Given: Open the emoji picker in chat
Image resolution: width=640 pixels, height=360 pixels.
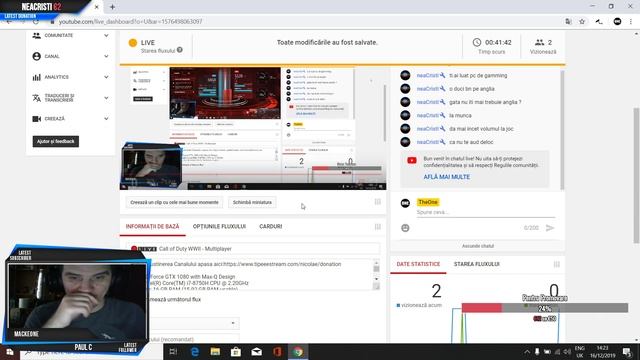Looking at the screenshot, I should coord(405,228).
